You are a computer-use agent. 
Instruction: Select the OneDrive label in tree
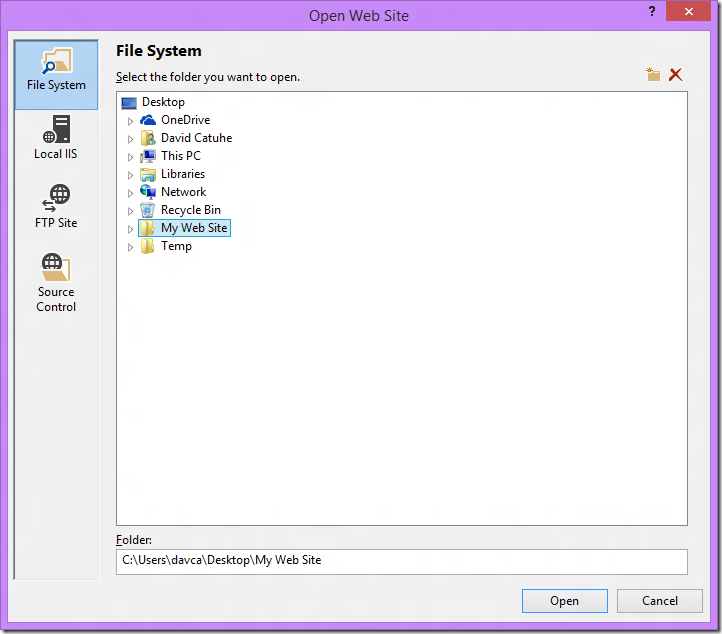(x=186, y=120)
